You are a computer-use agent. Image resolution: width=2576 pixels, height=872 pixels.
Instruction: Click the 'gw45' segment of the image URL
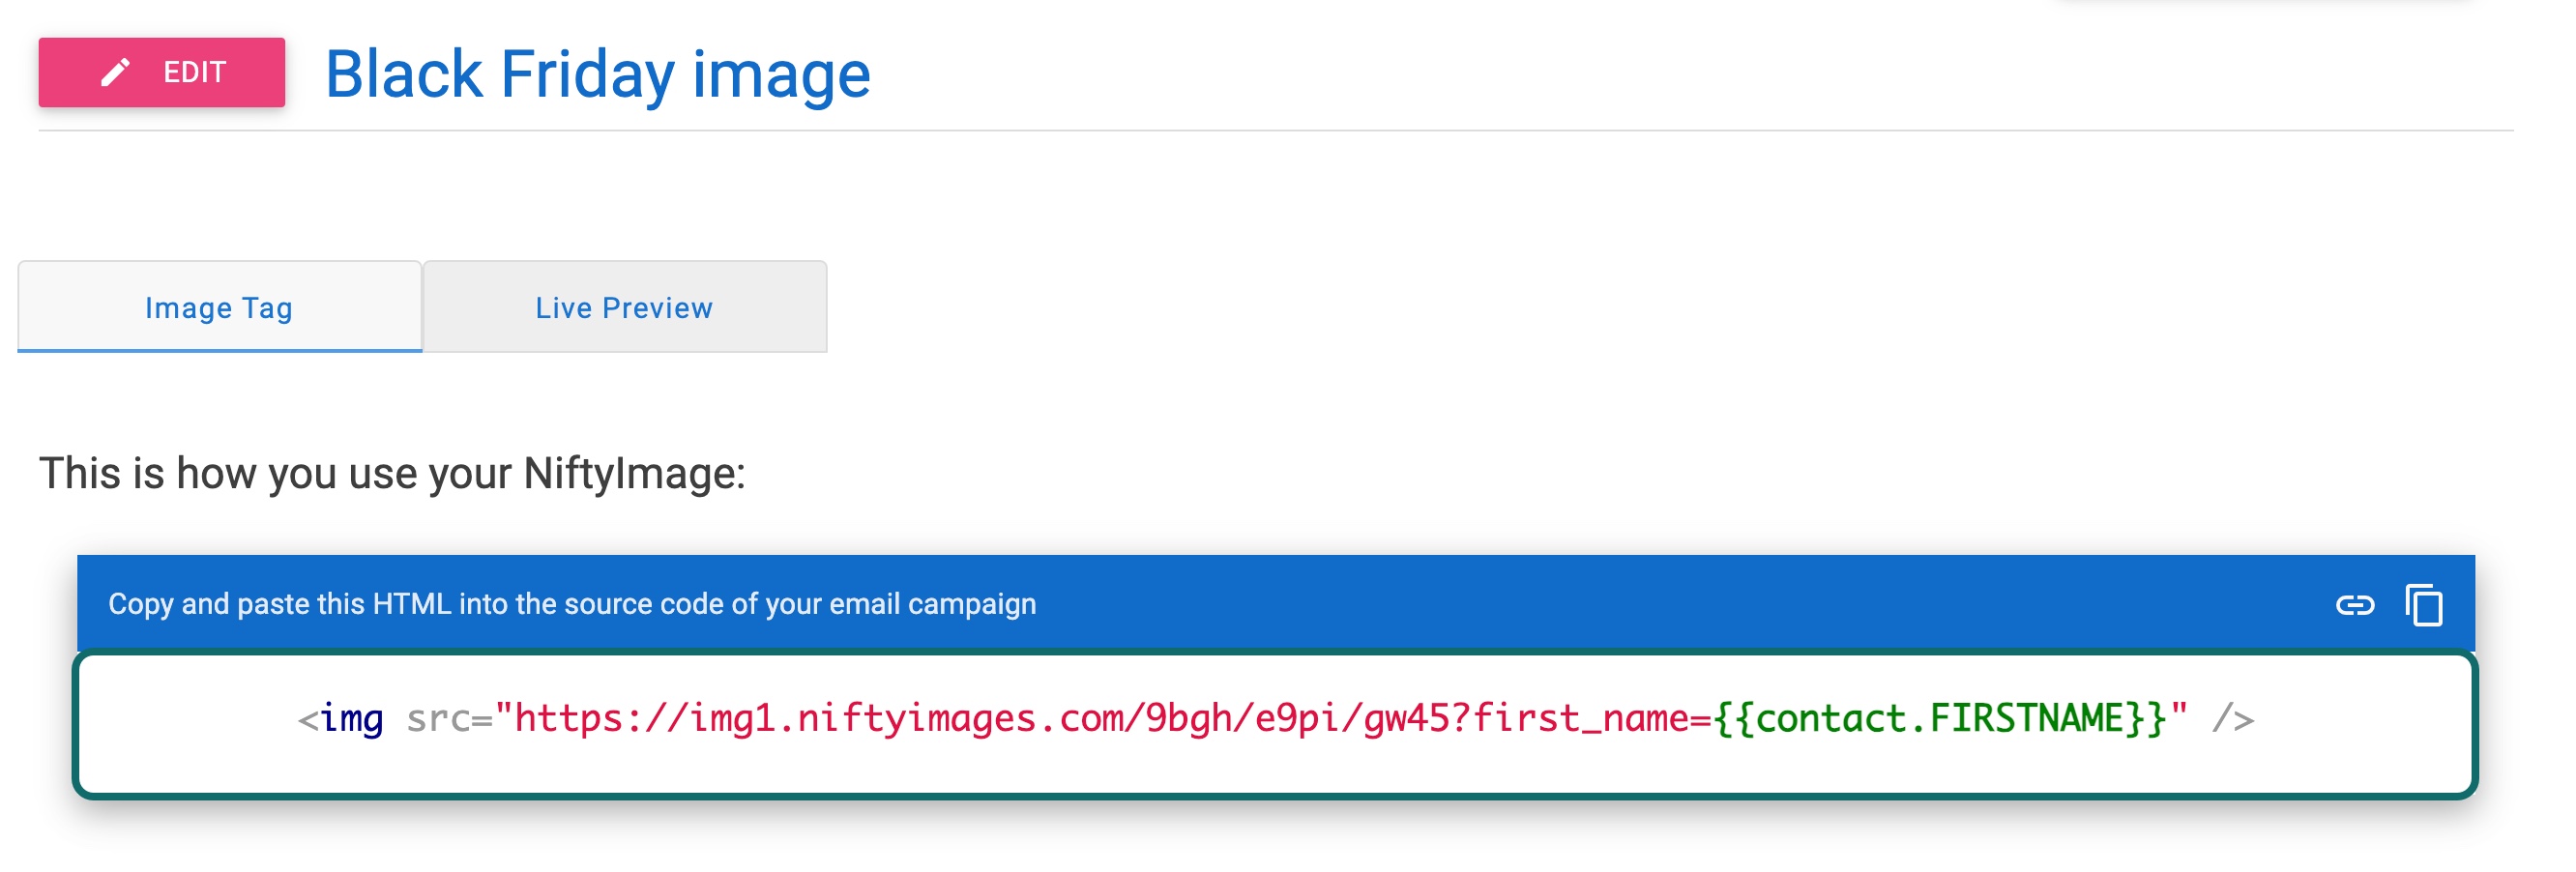click(x=1406, y=719)
